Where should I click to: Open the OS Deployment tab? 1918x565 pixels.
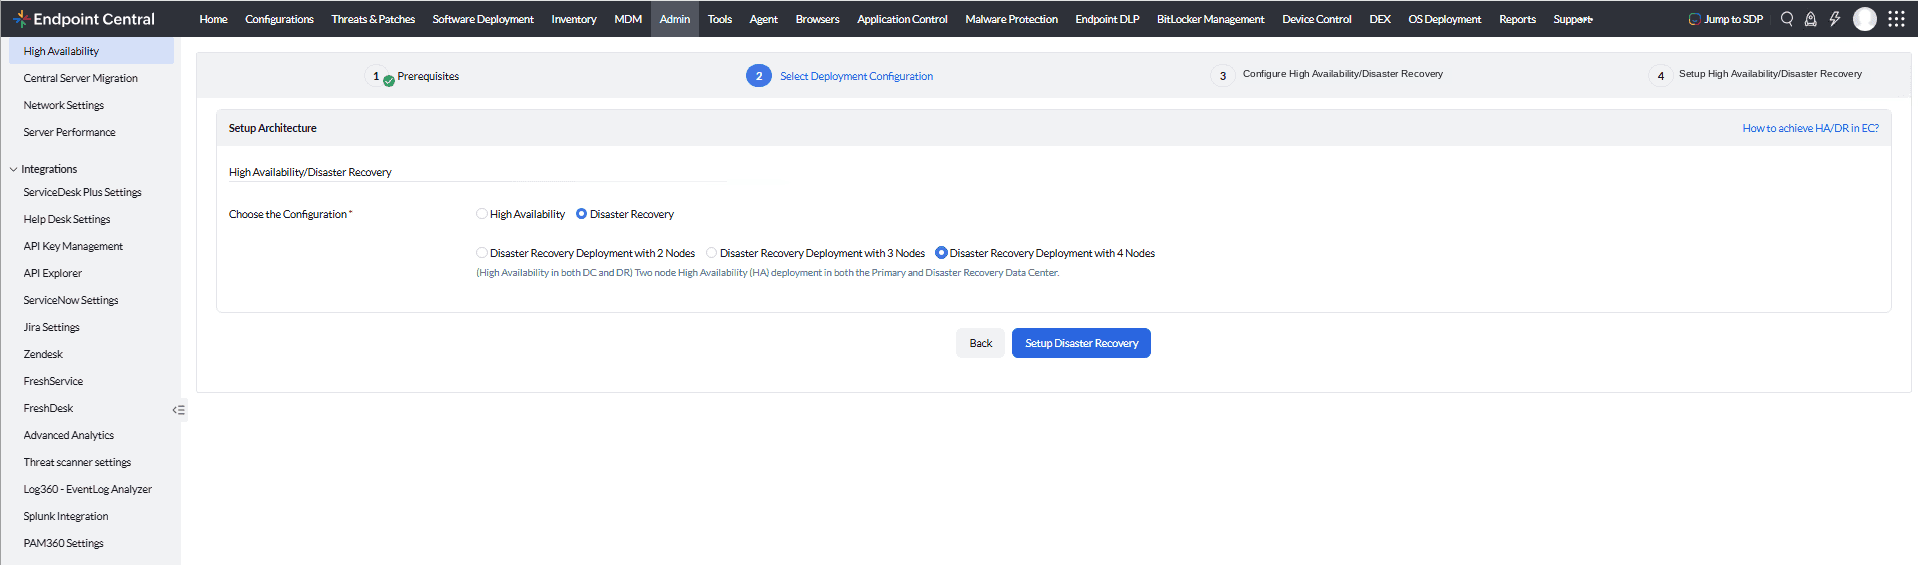pos(1444,19)
